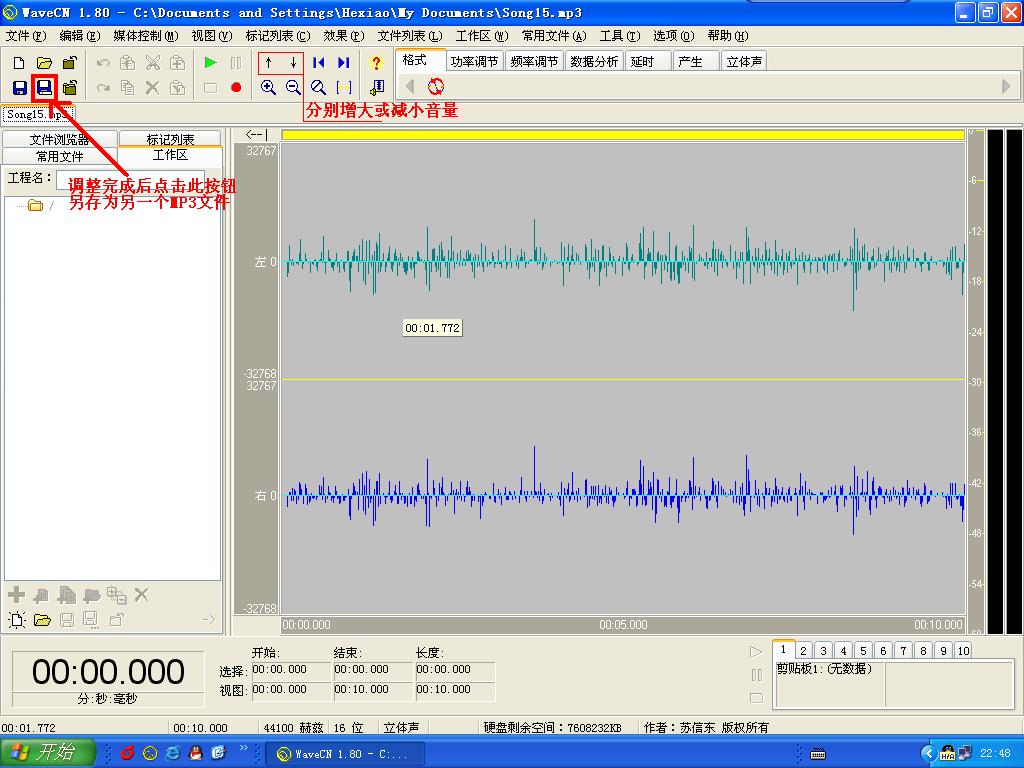Image resolution: width=1024 pixels, height=768 pixels.
Task: Undo the last edit with the curved-arrow icon
Action: pyautogui.click(x=103, y=63)
